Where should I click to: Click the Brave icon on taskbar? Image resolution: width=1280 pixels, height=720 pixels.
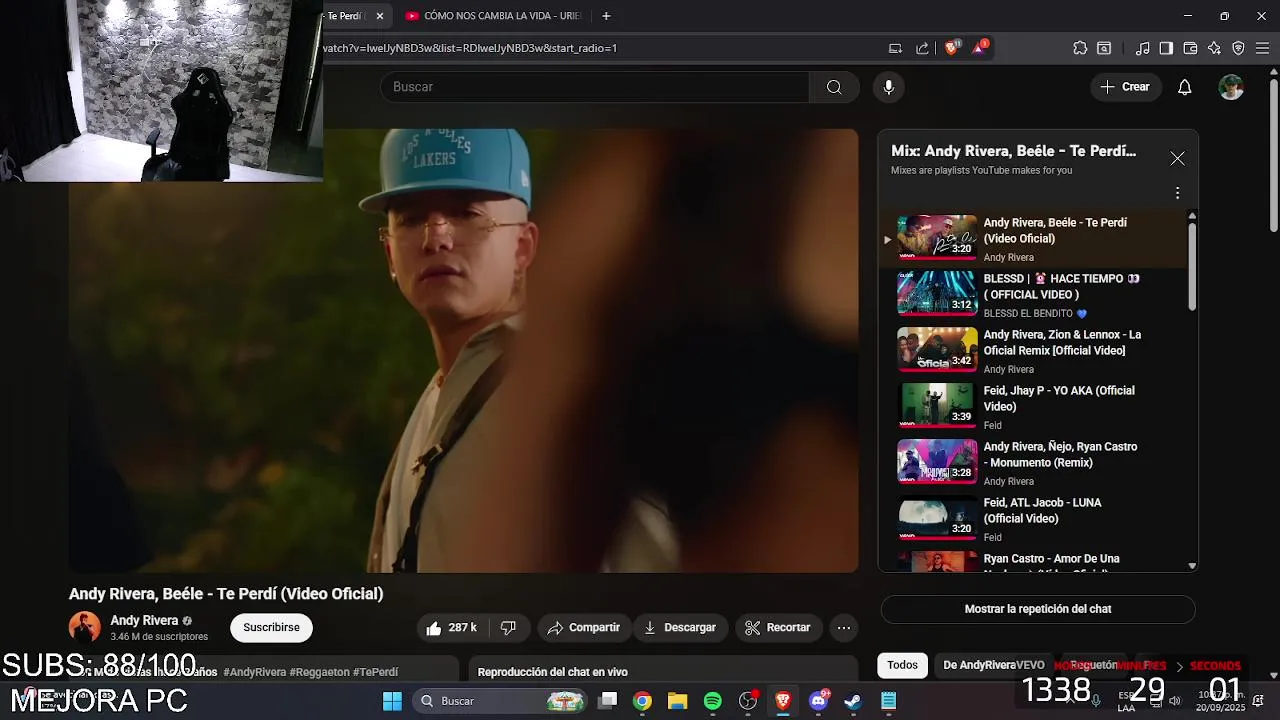783,701
